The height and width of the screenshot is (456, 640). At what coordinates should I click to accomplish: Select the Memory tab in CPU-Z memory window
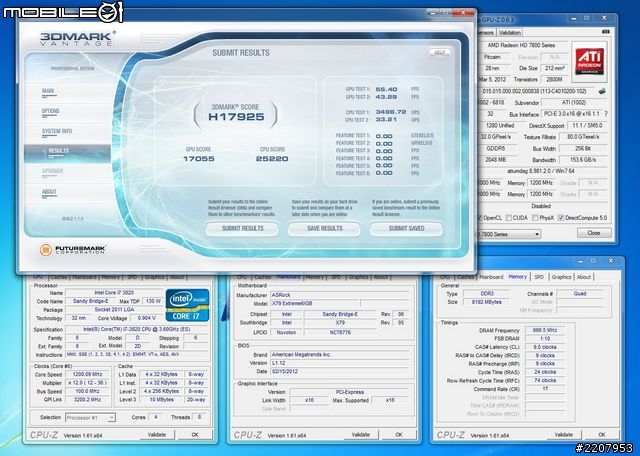518,277
